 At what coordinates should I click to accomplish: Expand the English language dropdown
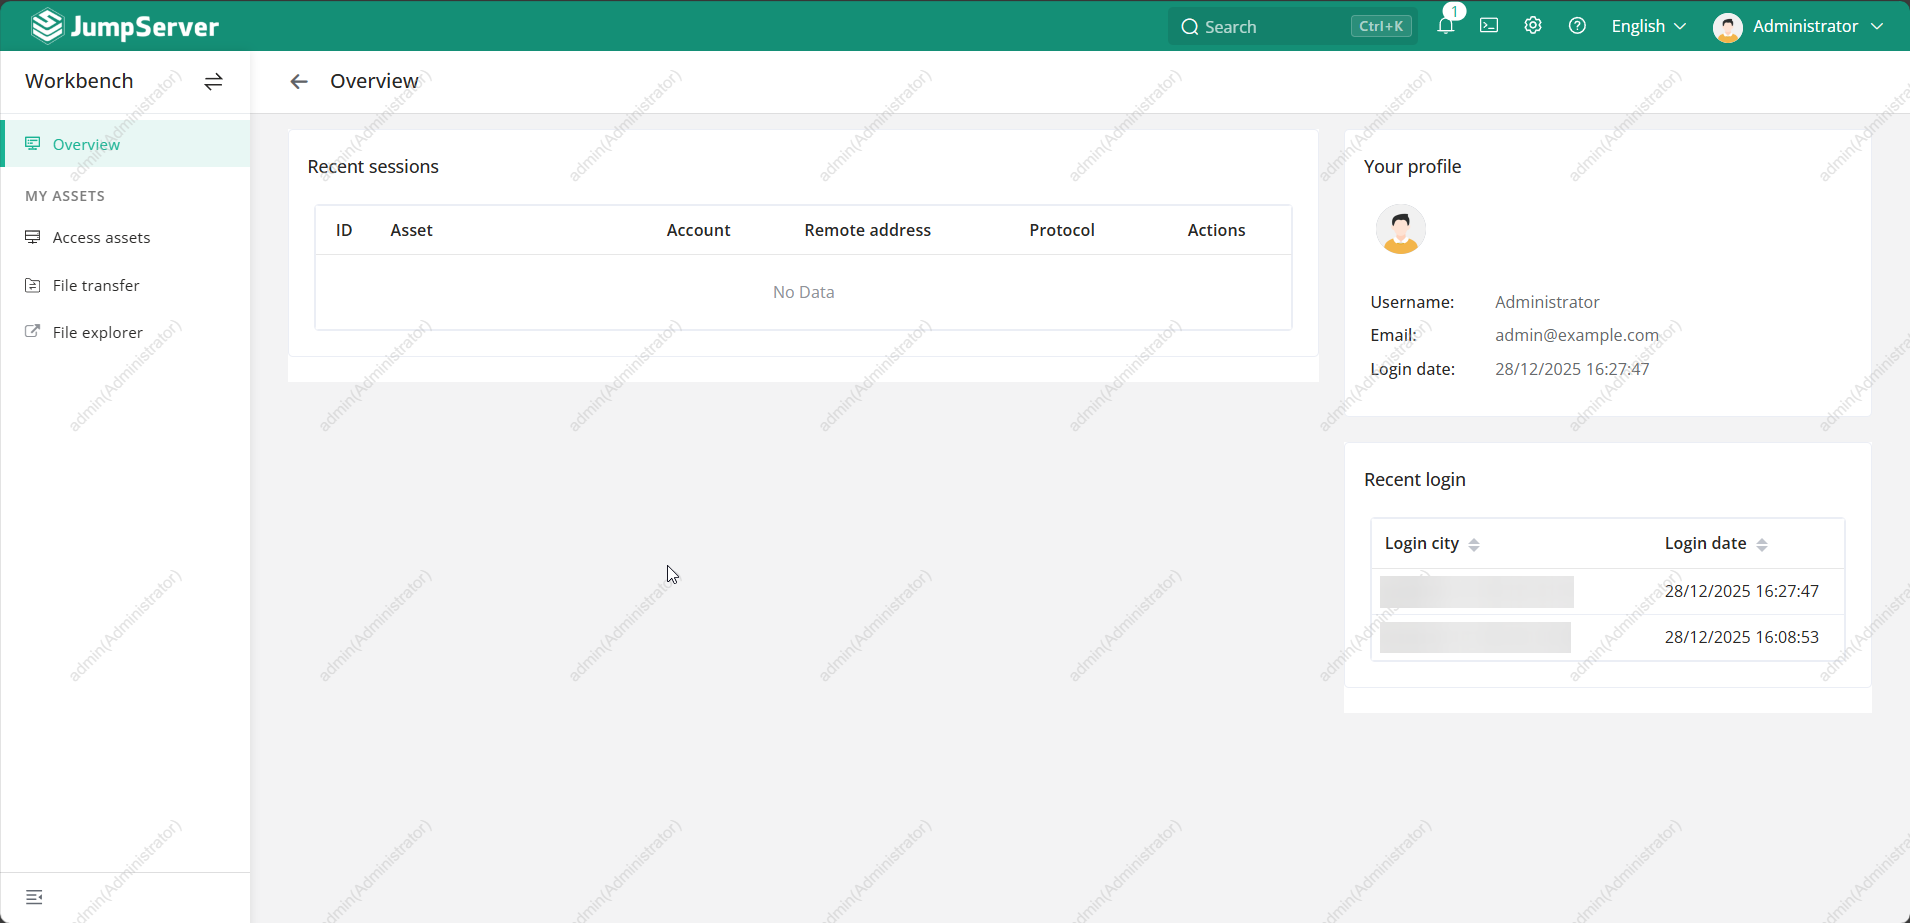(1648, 26)
